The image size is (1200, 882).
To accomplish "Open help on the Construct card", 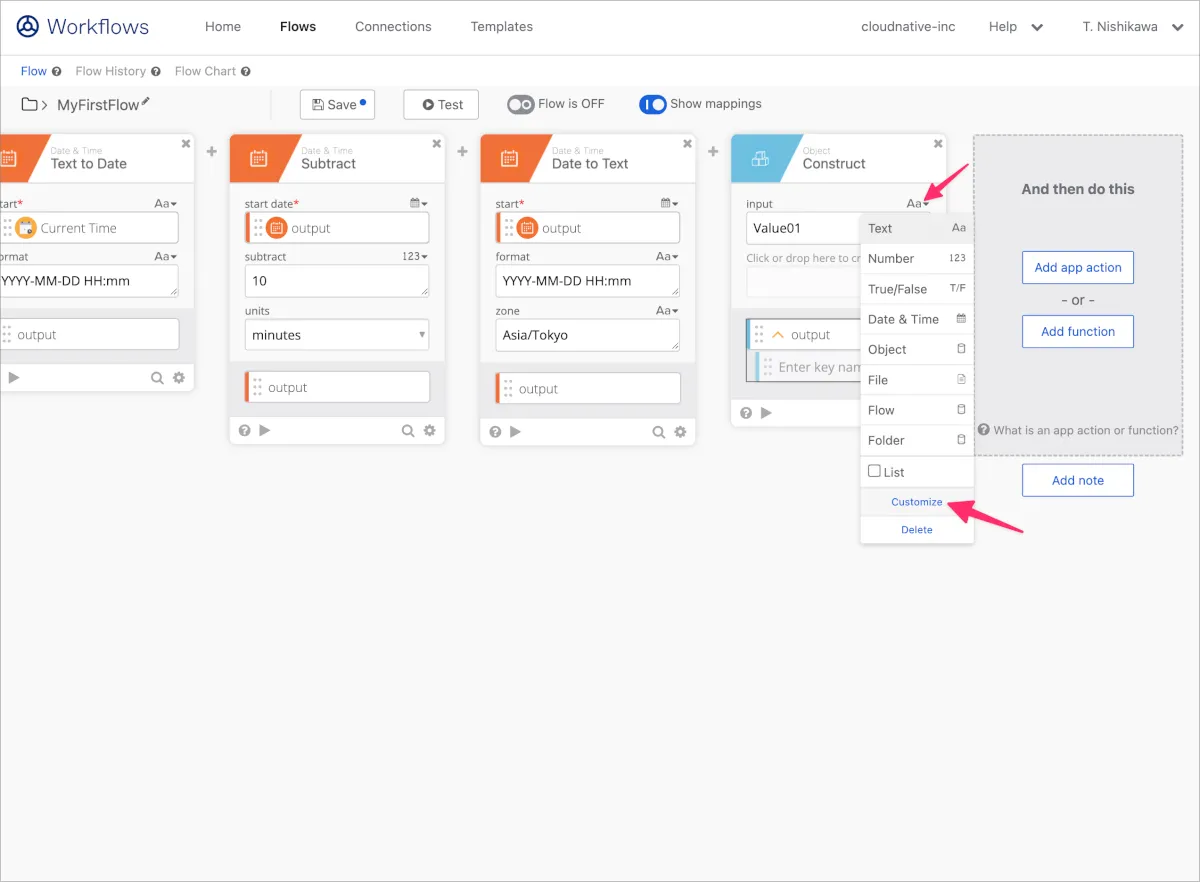I will point(746,412).
